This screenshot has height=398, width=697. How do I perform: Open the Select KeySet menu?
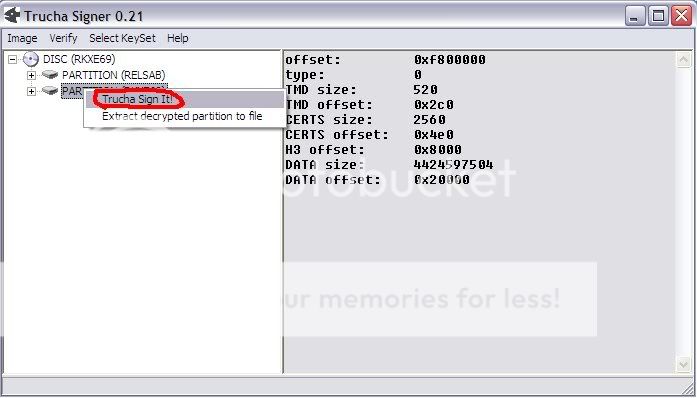[x=122, y=38]
